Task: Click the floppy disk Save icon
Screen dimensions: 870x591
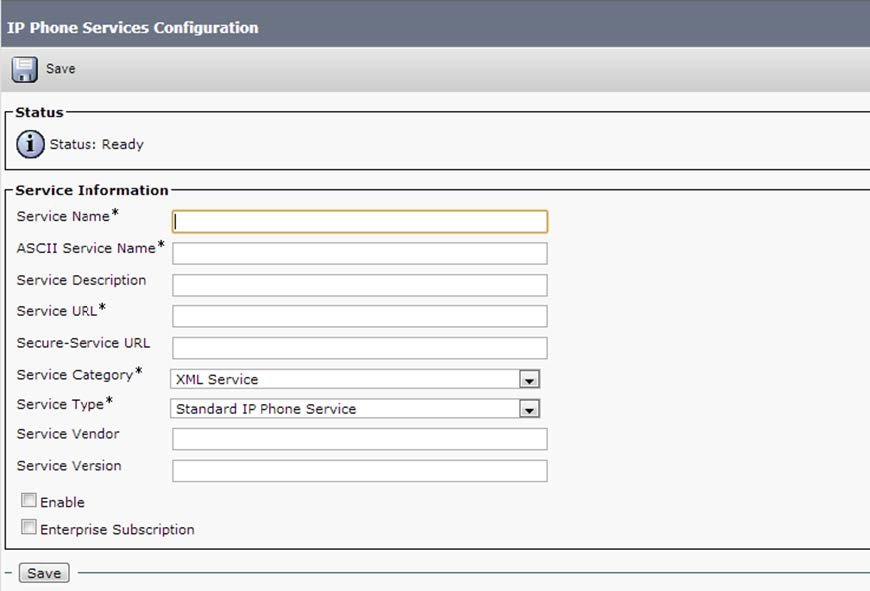Action: click(x=24, y=69)
